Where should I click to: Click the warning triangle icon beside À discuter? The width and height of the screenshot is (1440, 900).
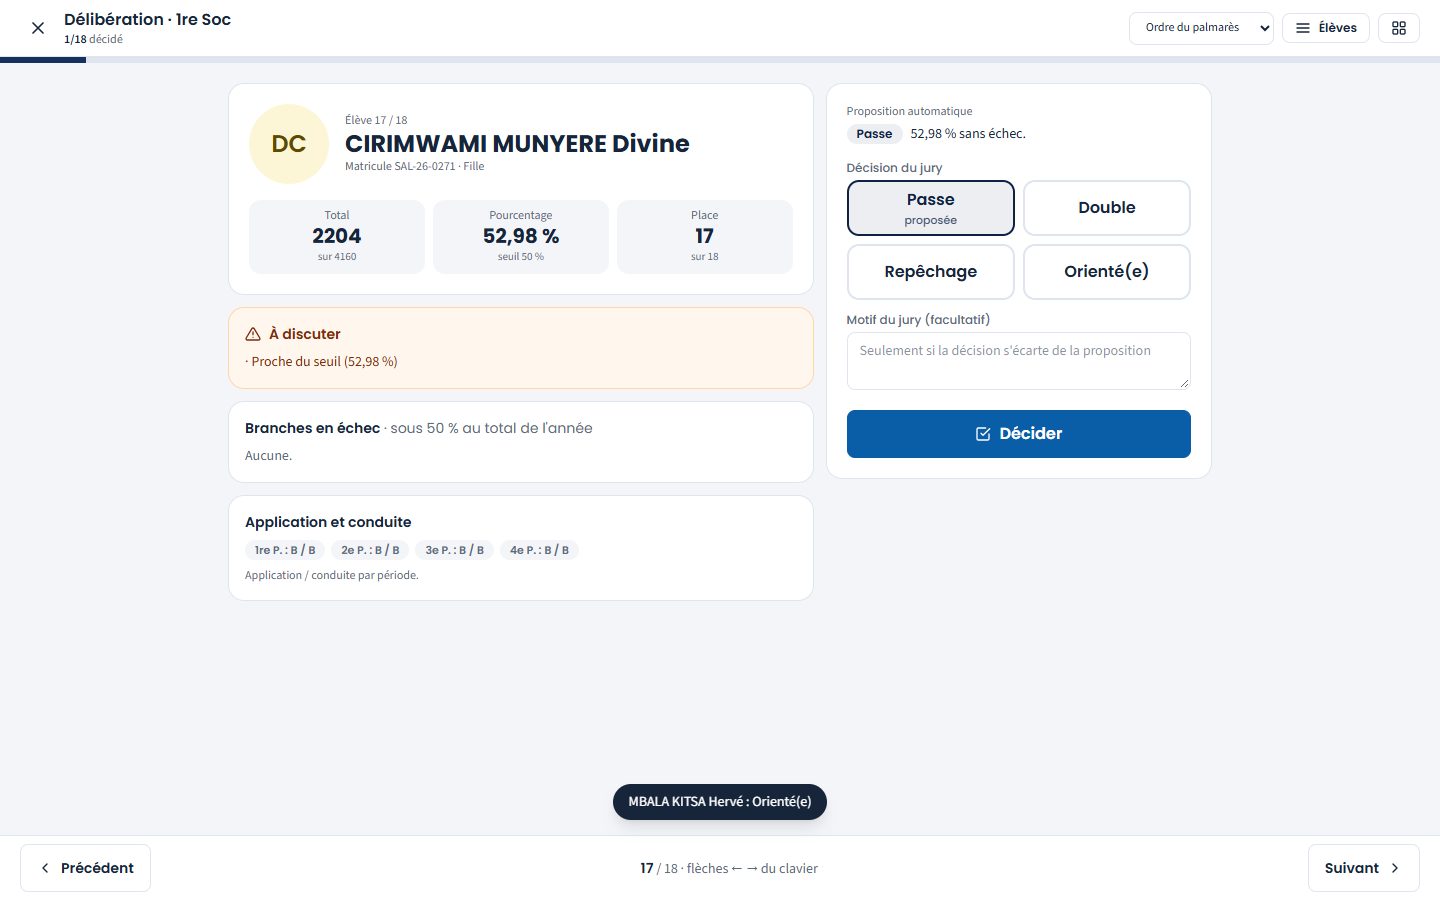coord(253,334)
